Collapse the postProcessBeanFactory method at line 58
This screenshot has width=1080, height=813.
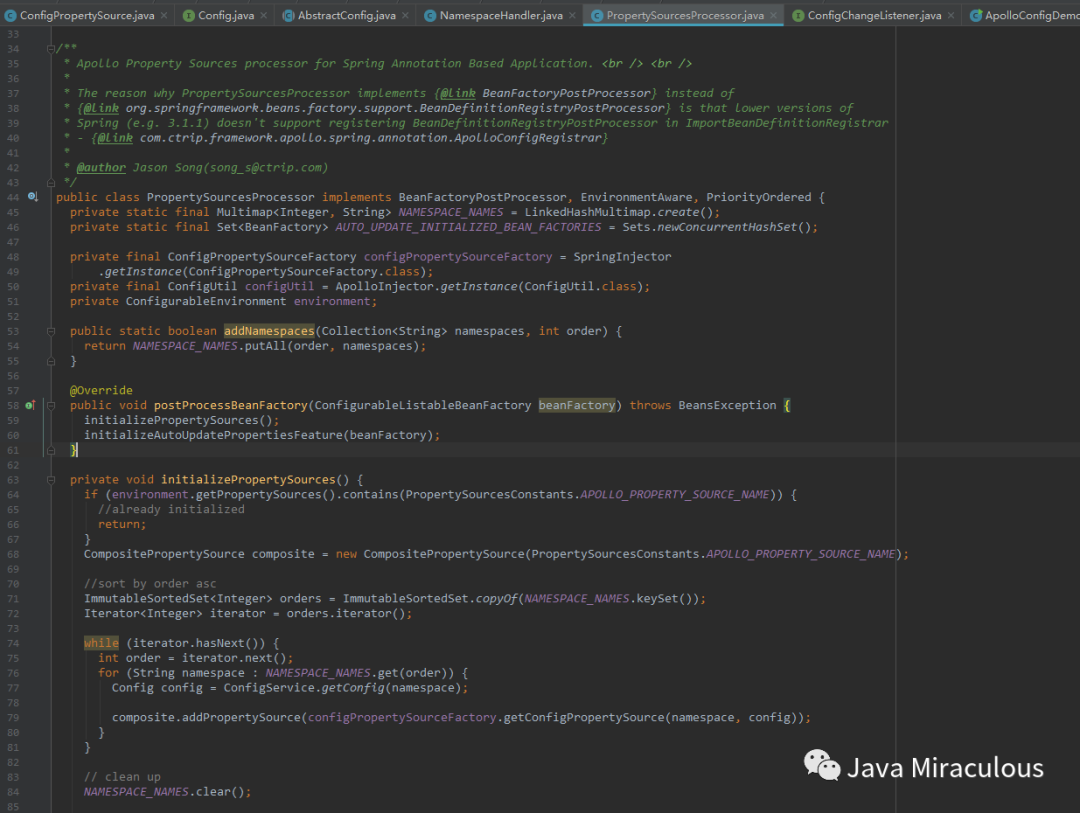(50, 406)
